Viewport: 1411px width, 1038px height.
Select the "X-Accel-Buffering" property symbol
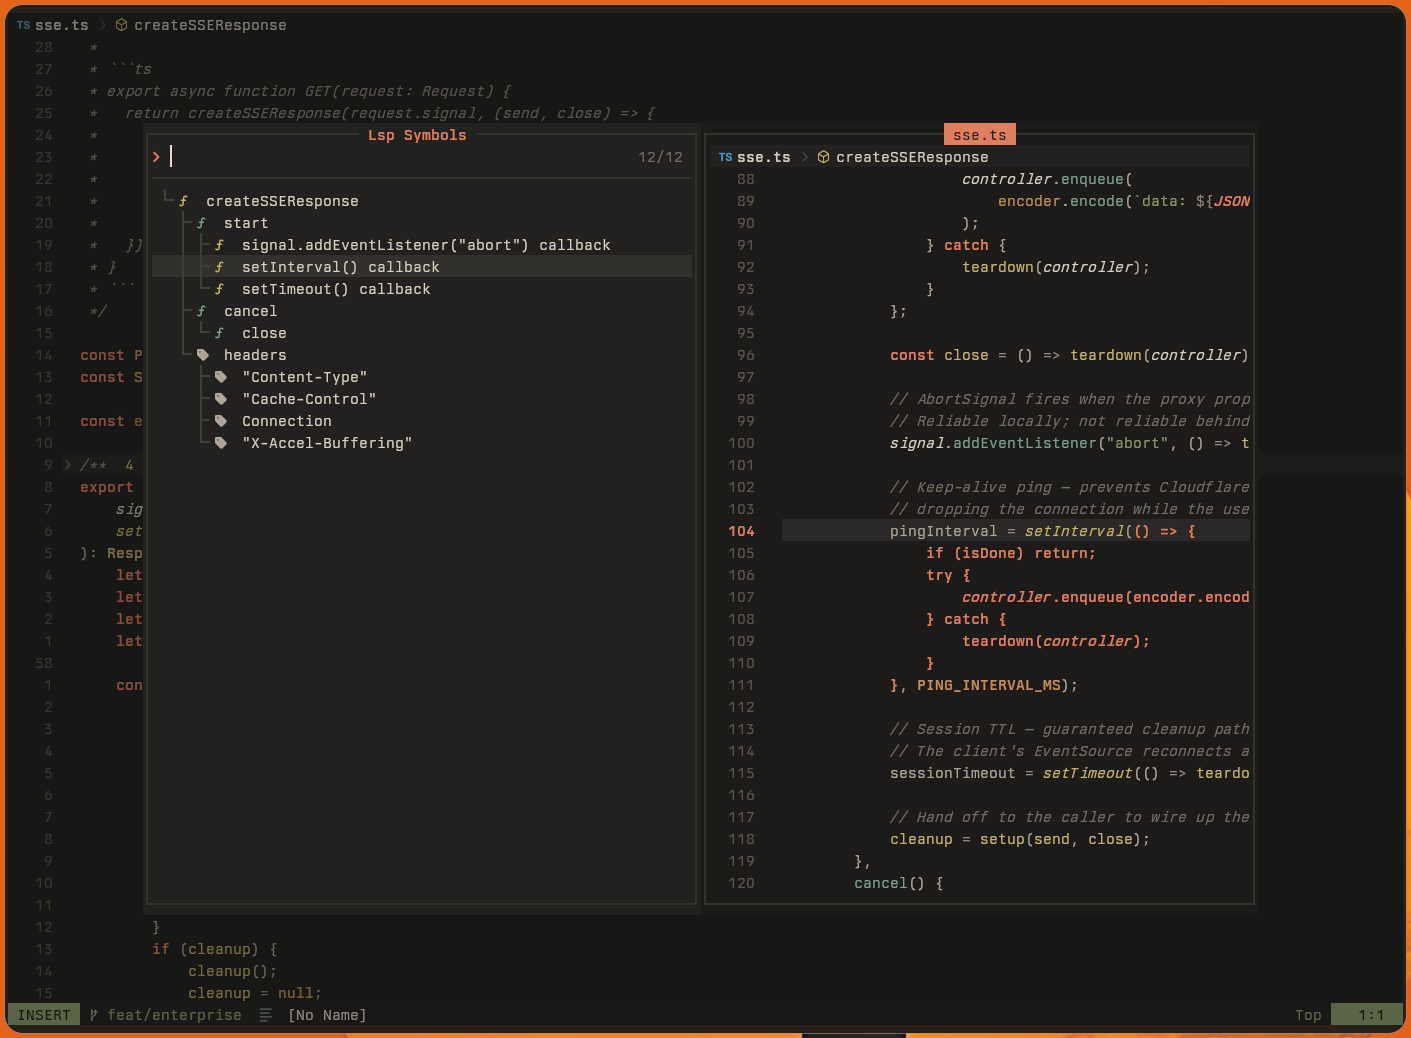click(x=327, y=443)
